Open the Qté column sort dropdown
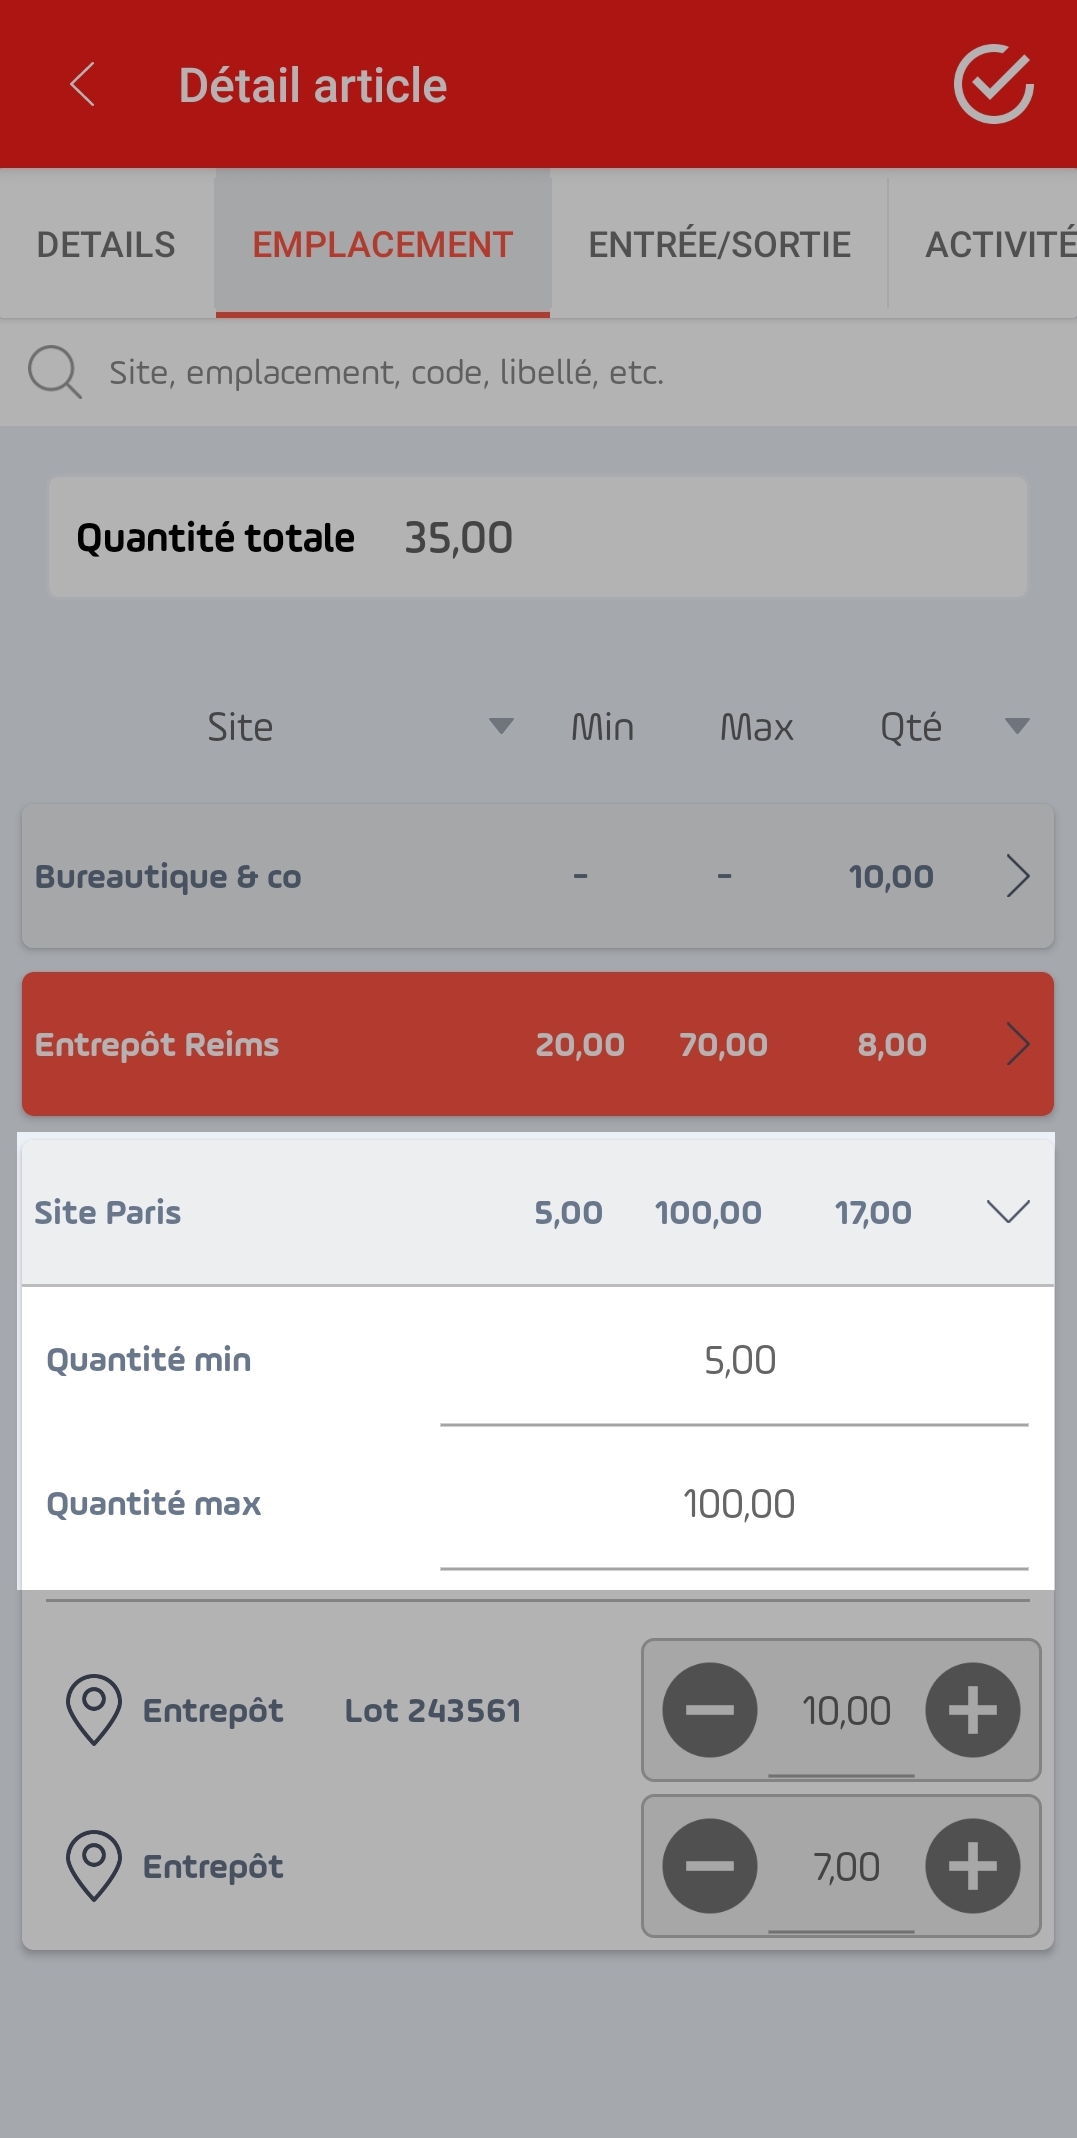 tap(1017, 726)
